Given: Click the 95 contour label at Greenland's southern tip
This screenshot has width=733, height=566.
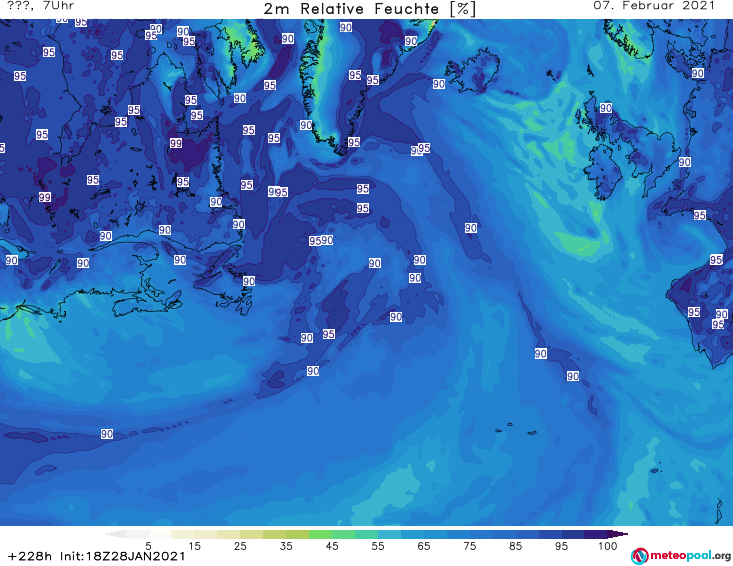Looking at the screenshot, I should pos(354,142).
